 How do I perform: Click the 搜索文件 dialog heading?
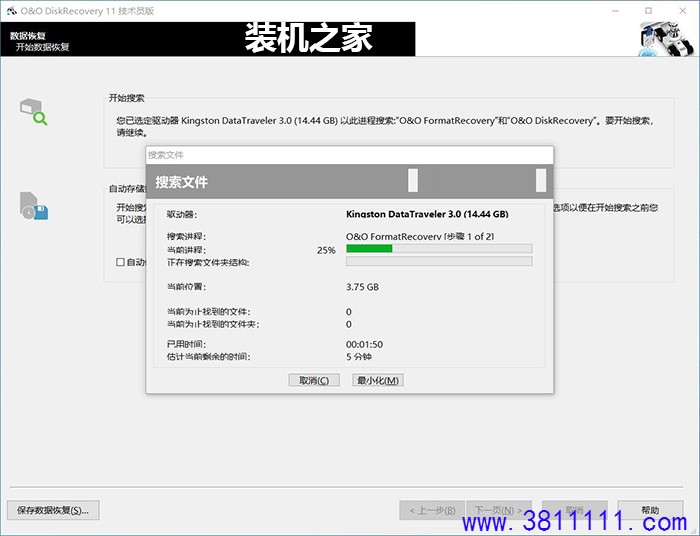181,182
